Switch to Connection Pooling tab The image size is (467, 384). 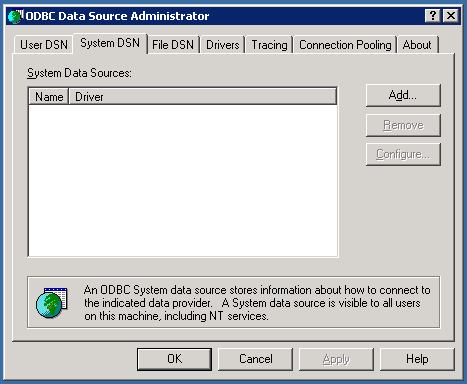click(x=345, y=45)
